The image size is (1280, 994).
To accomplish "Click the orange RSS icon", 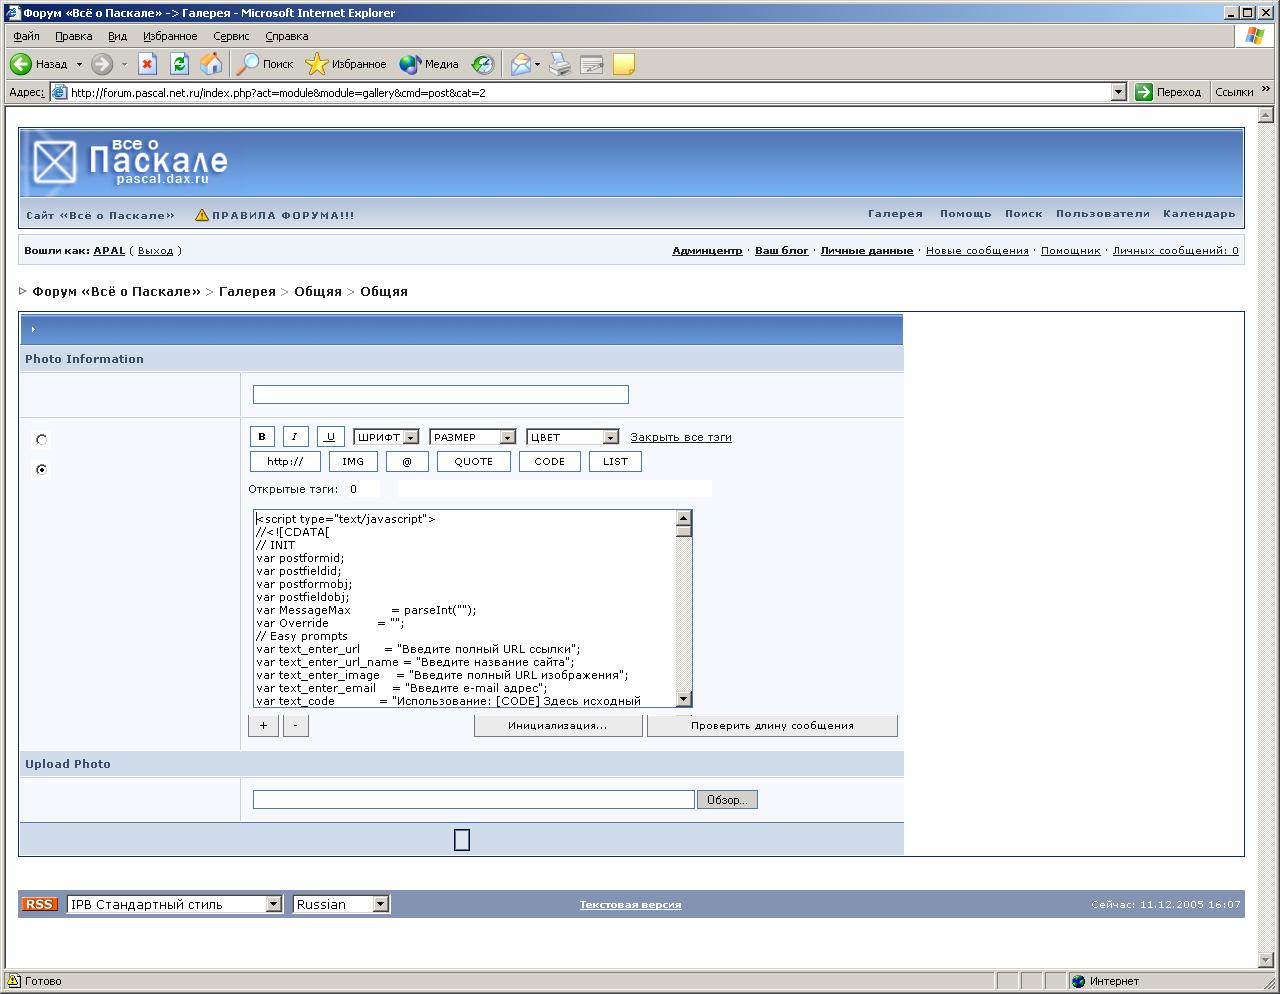I will click(x=40, y=904).
